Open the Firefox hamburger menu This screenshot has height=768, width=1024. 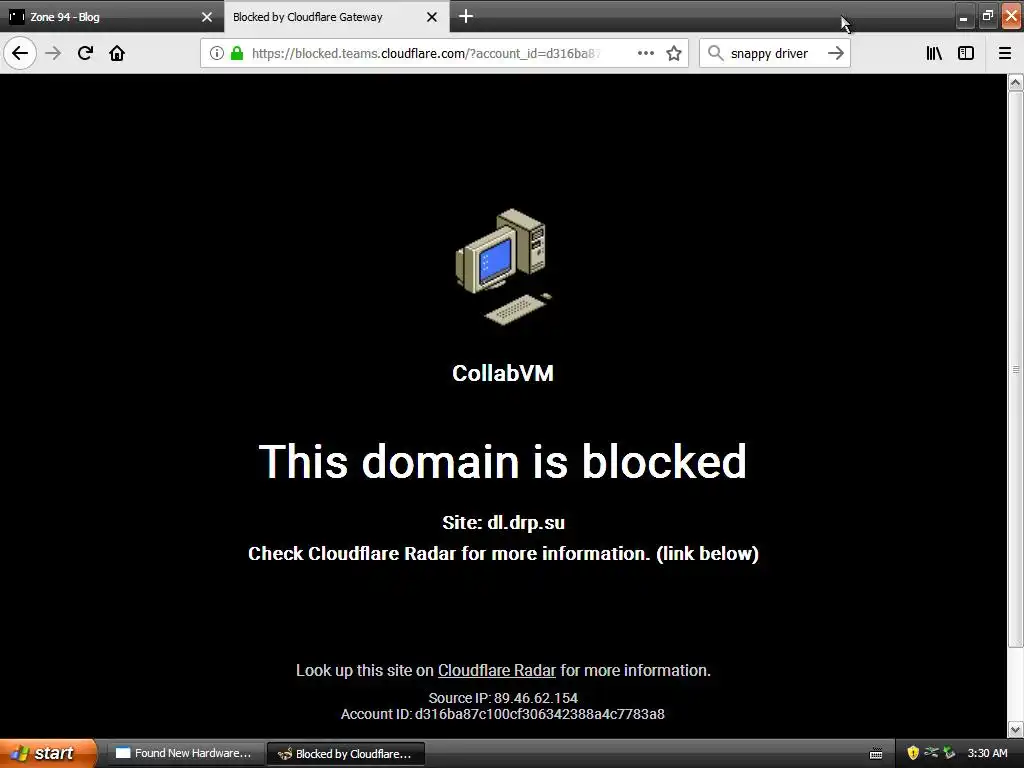tap(1005, 53)
